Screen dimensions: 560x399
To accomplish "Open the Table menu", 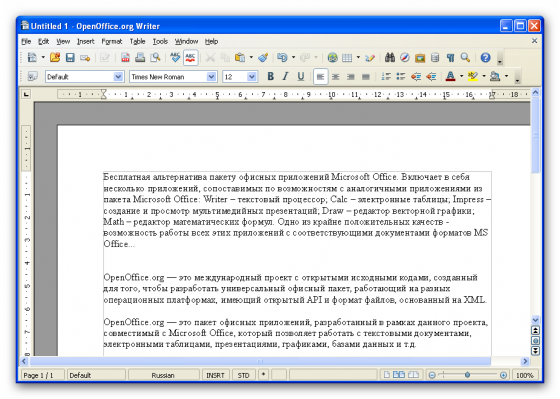I will [137, 41].
